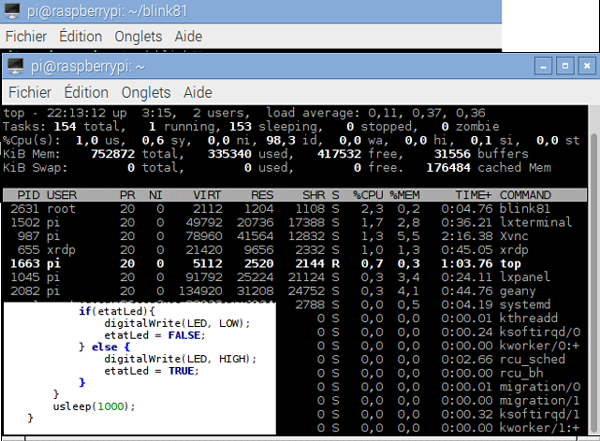This screenshot has height=441, width=600.
Task: Click blink81 window title text
Action: point(107,11)
